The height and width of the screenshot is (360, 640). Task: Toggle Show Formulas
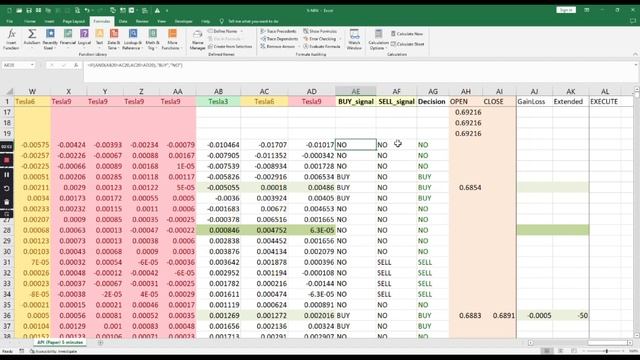tap(320, 31)
